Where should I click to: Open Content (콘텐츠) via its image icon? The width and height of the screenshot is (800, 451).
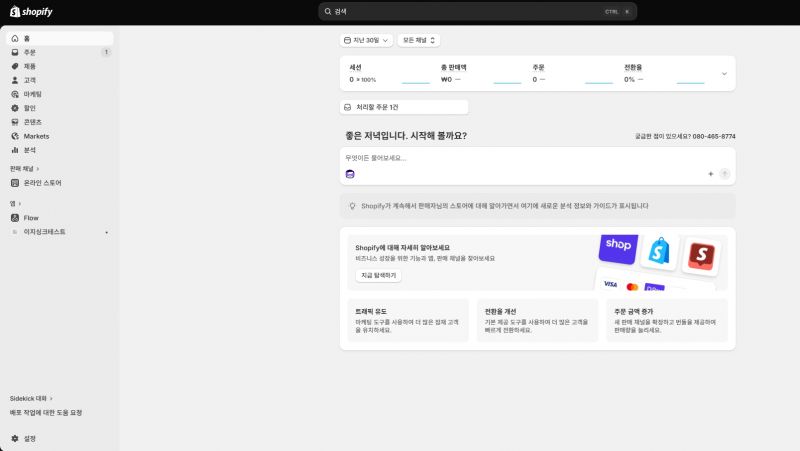point(15,122)
